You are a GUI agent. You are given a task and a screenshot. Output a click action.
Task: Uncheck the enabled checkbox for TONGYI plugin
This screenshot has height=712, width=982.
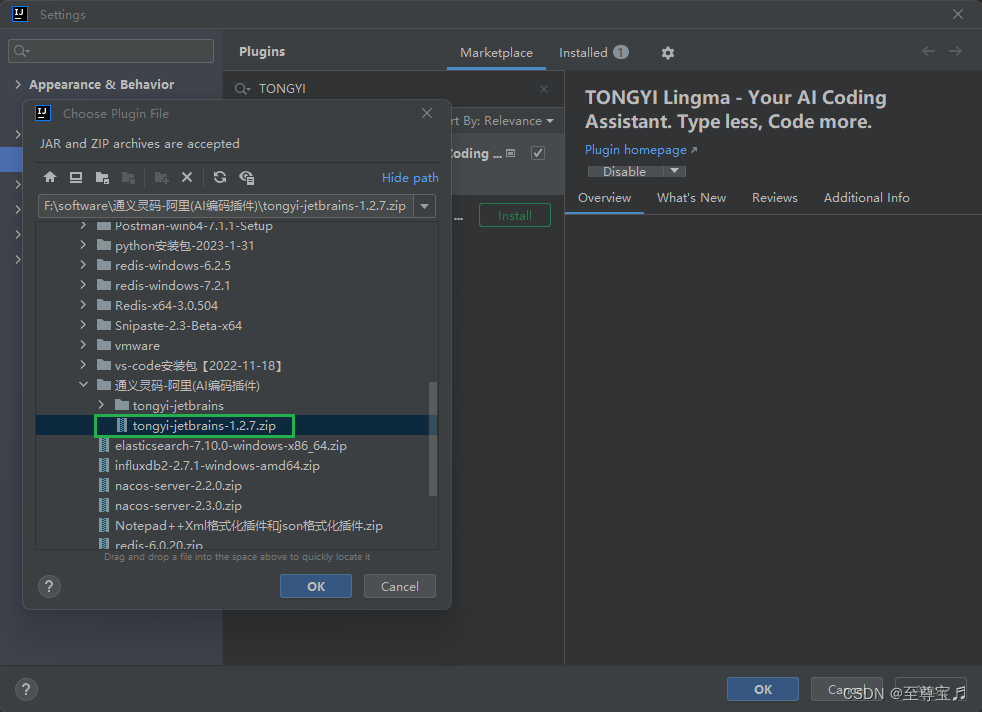click(x=538, y=153)
